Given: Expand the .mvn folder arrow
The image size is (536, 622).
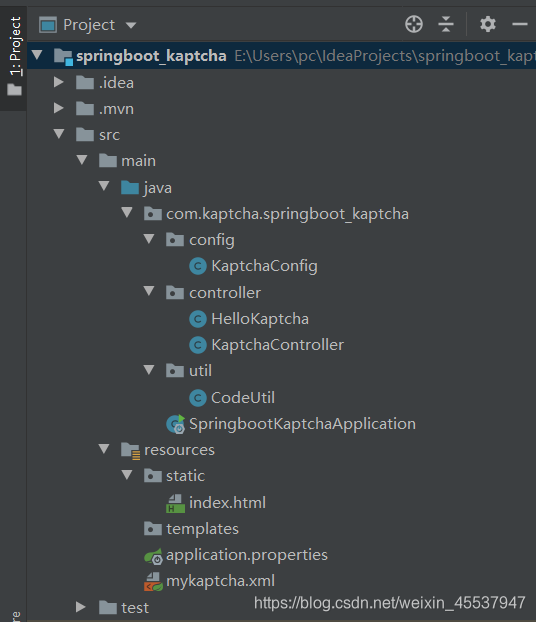Looking at the screenshot, I should 59,108.
